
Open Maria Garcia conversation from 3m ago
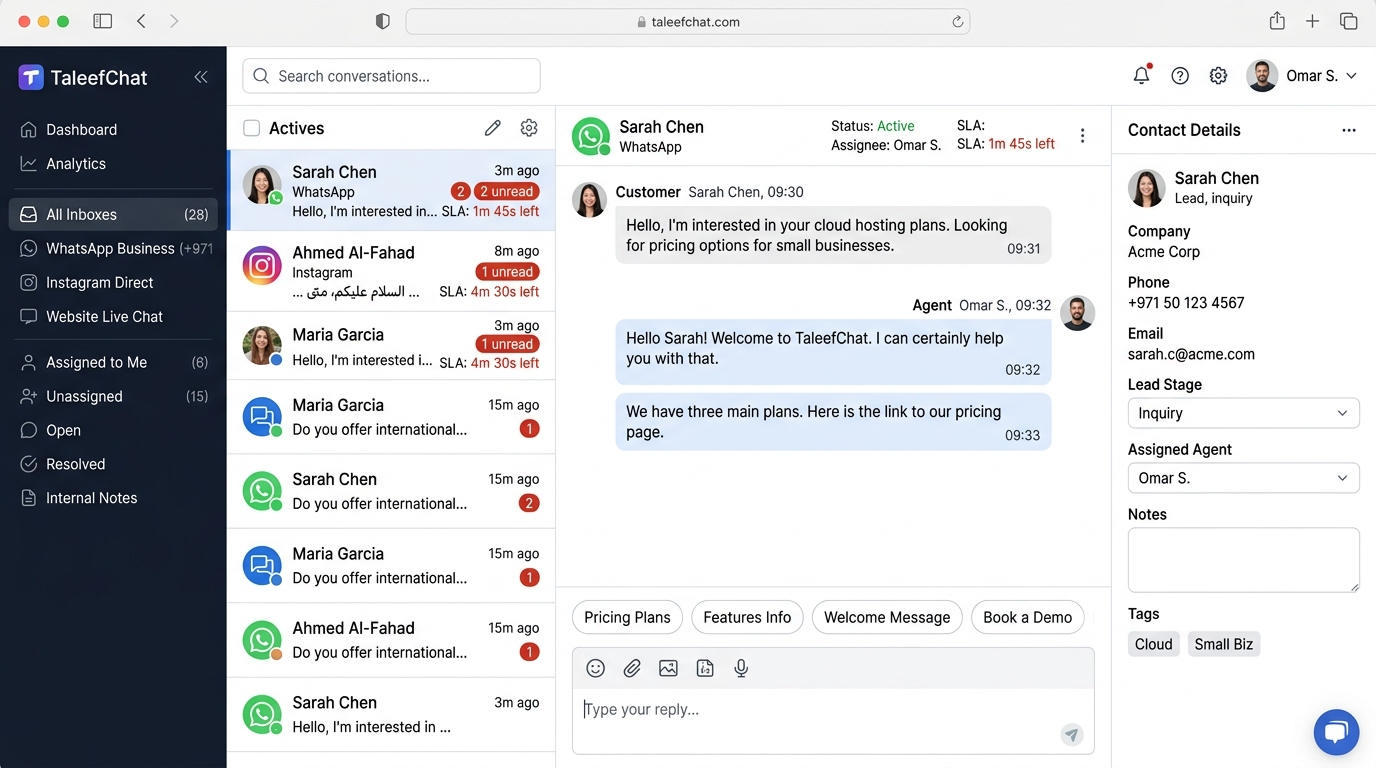[391, 346]
